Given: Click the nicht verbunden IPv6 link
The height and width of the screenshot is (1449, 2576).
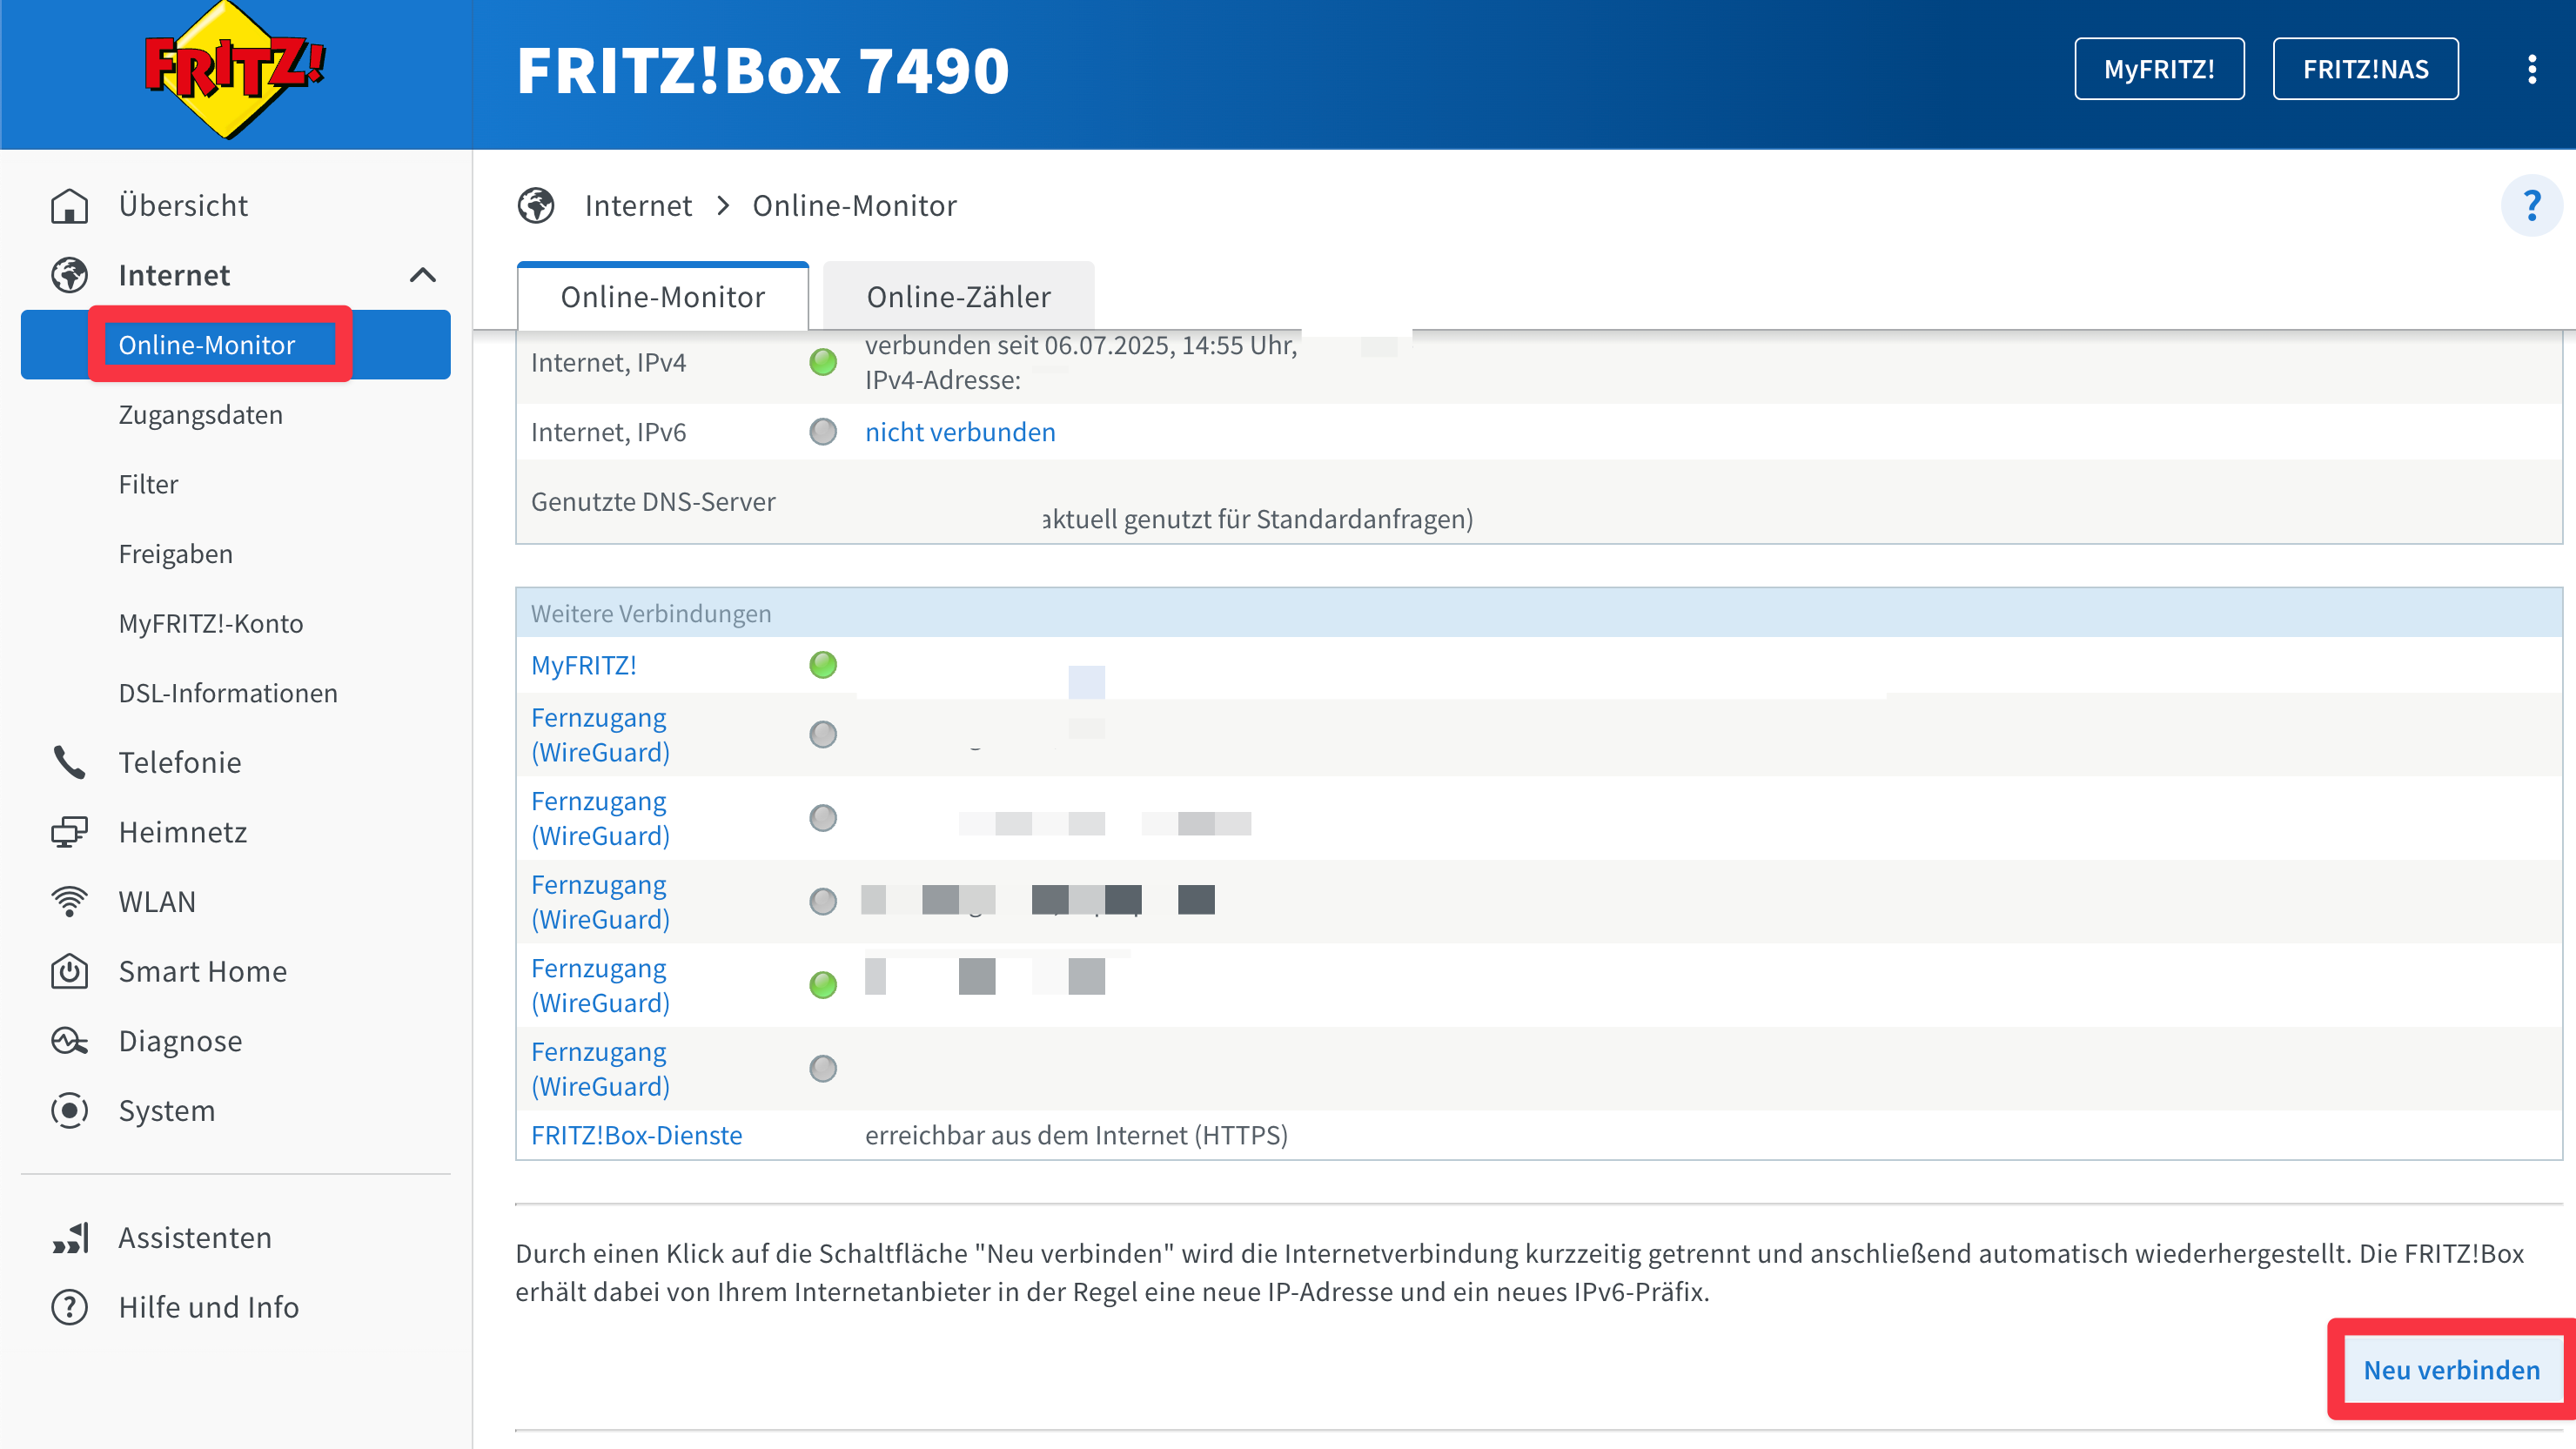Looking at the screenshot, I should [x=959, y=432].
